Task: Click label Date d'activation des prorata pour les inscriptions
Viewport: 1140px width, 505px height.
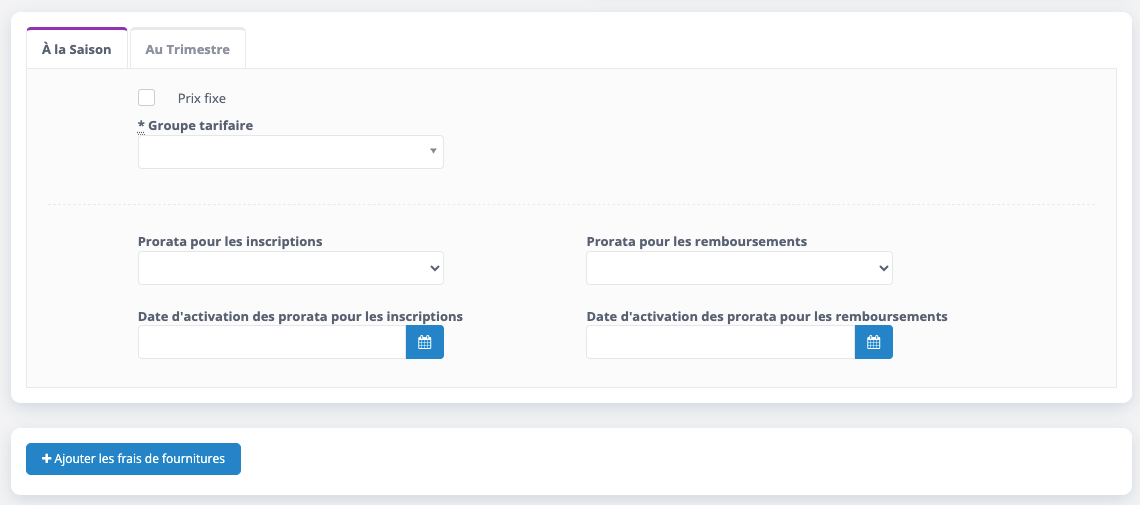Action: pos(300,316)
